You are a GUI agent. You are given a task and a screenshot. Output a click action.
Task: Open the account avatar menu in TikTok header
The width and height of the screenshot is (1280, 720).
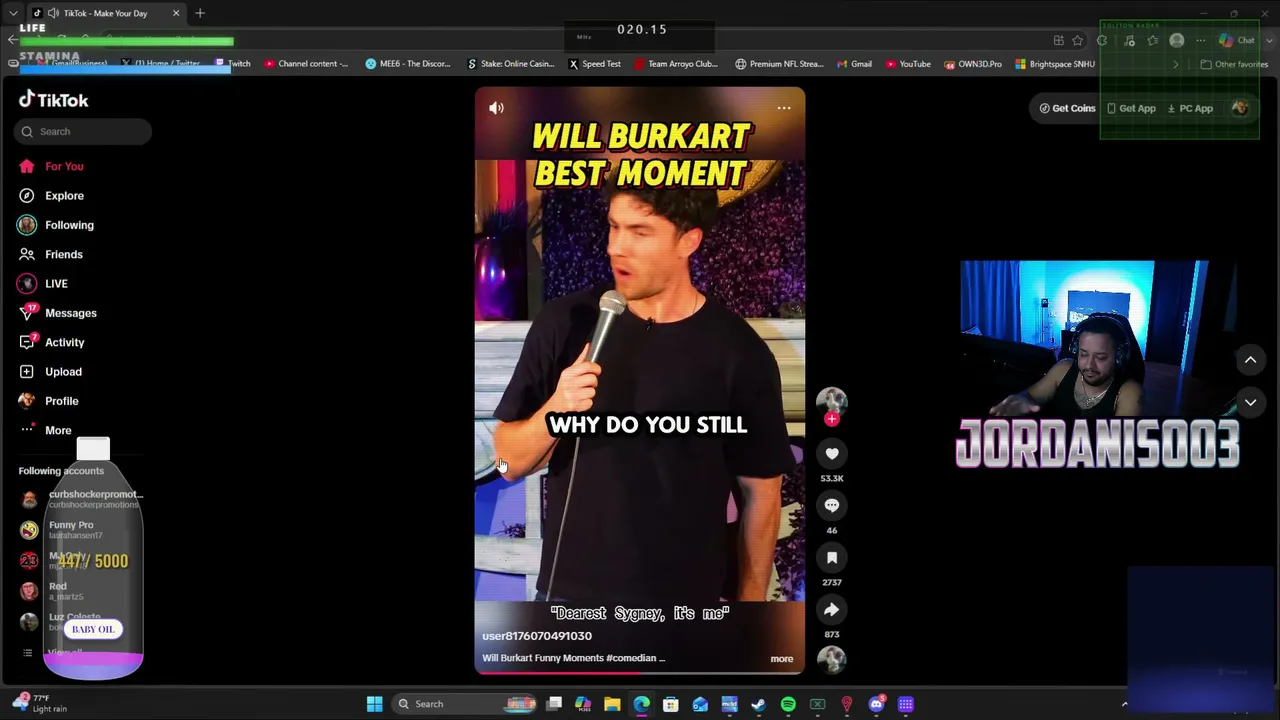pos(1240,108)
